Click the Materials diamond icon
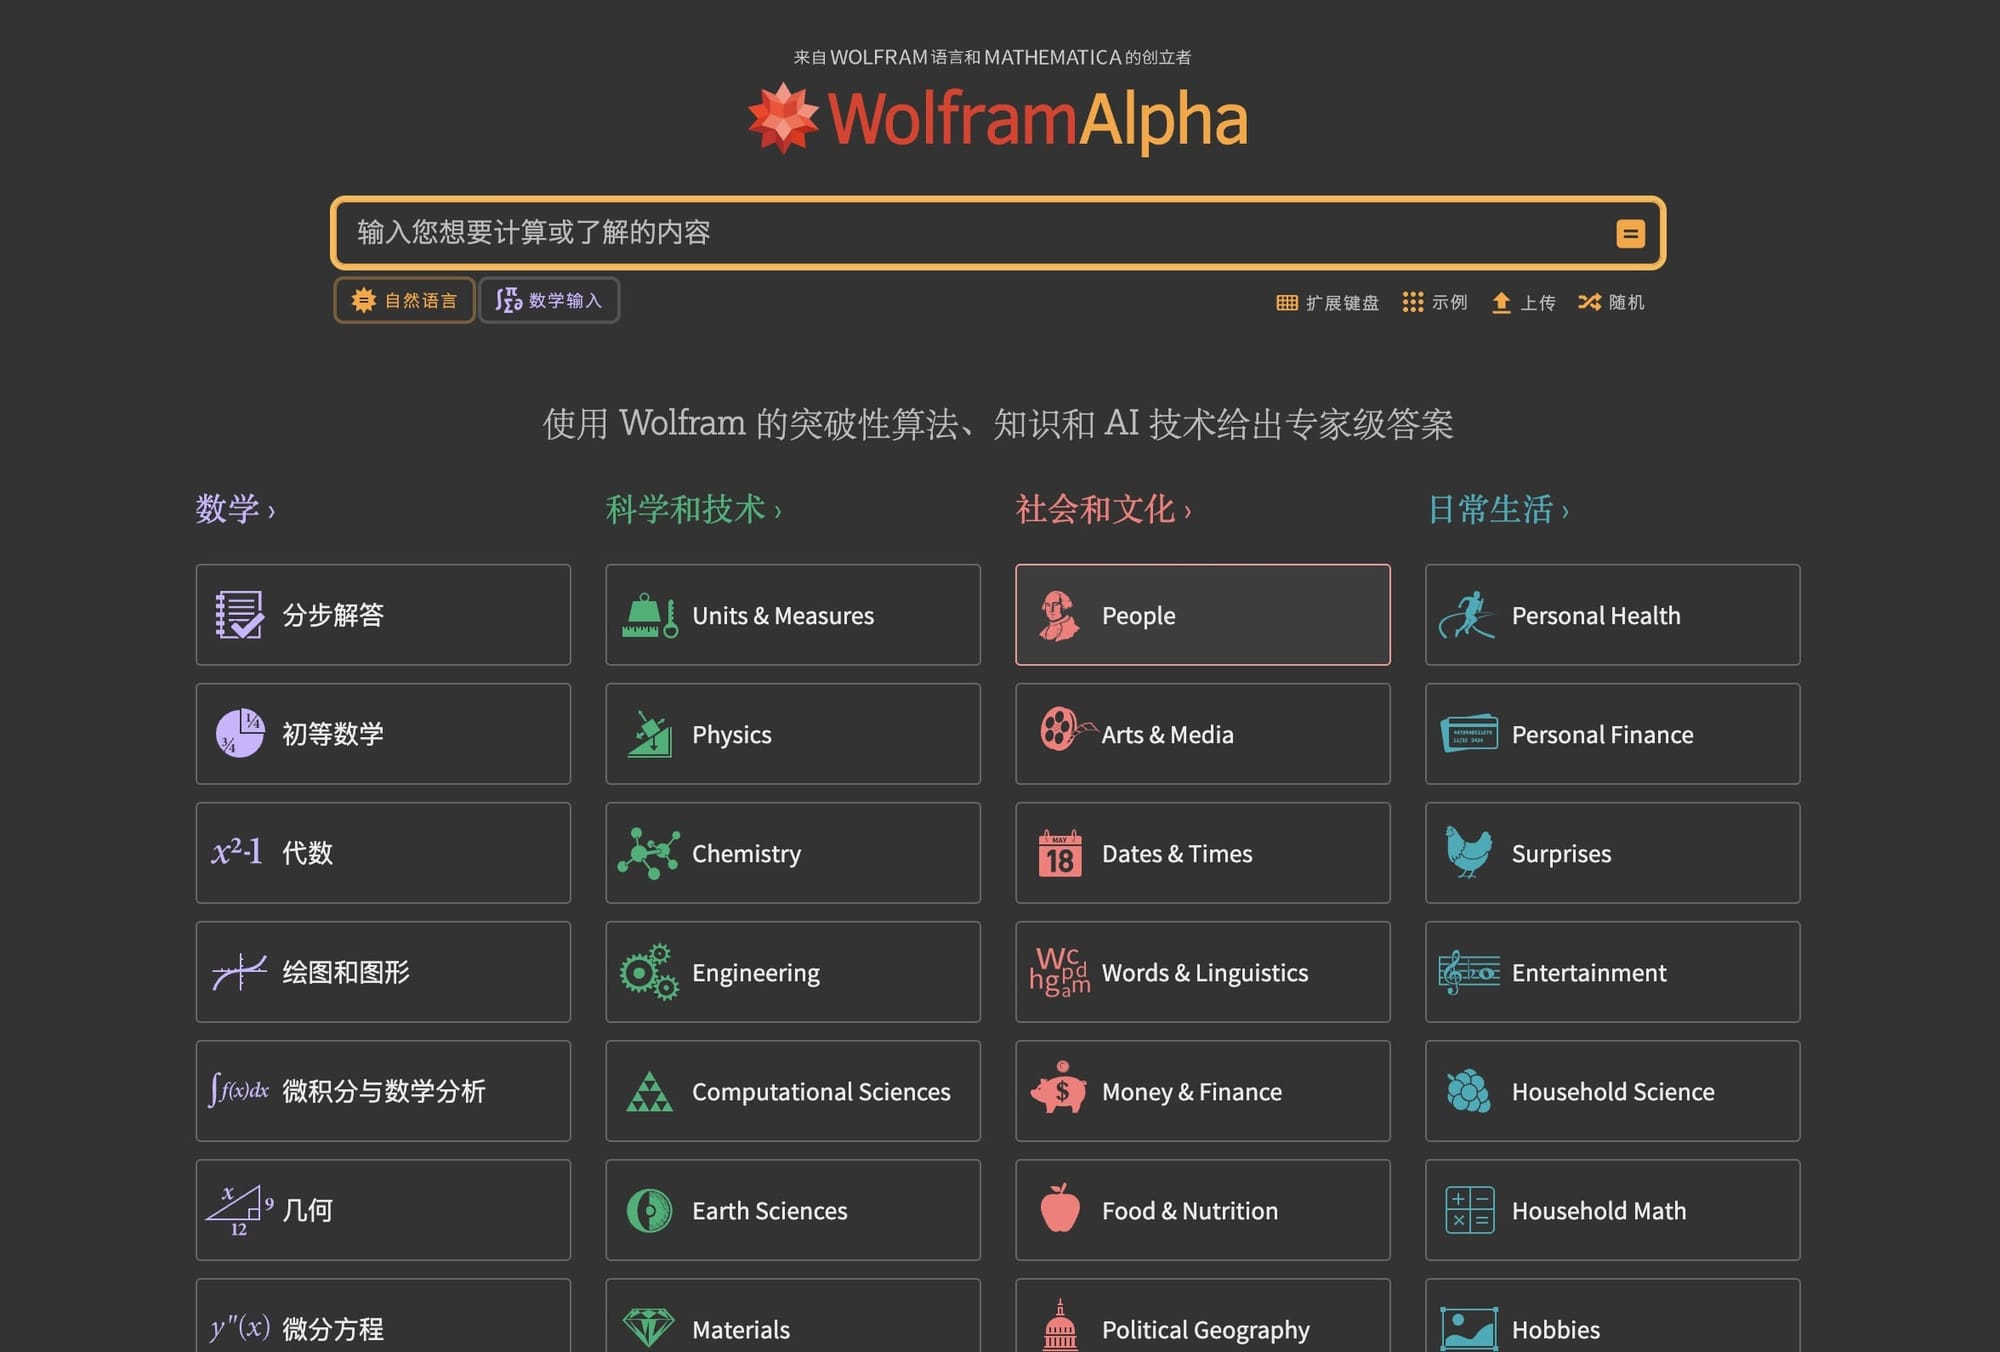Viewport: 2000px width, 1352px height. [x=649, y=1328]
